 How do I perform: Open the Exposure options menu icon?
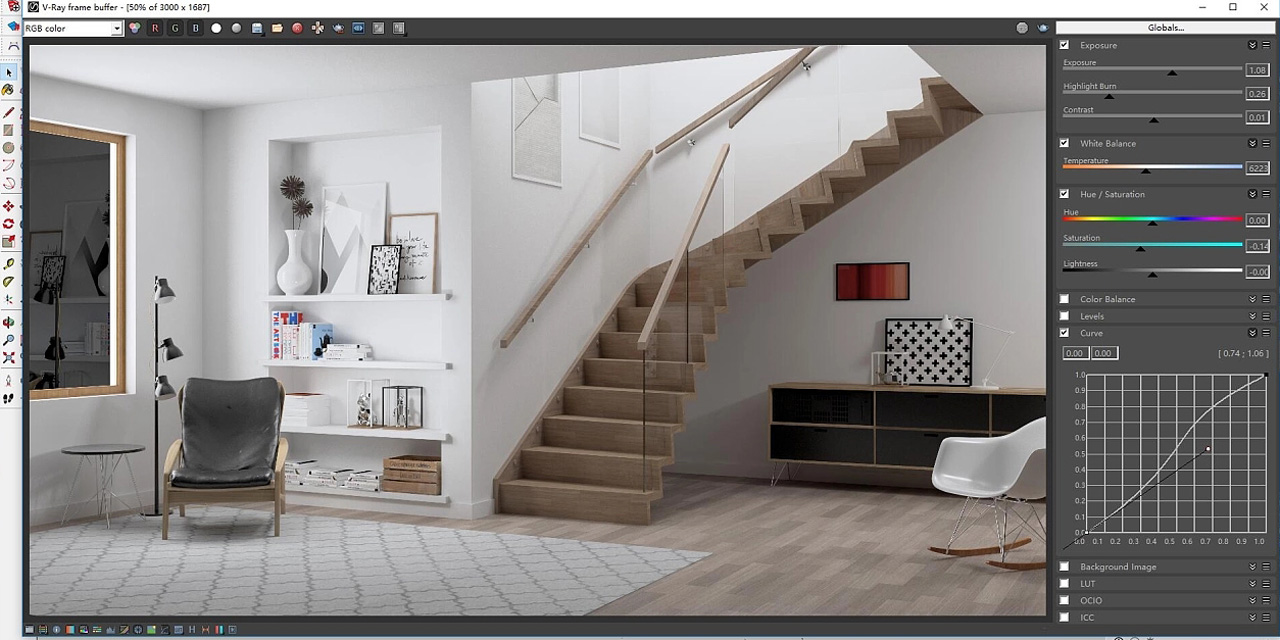click(x=1266, y=45)
